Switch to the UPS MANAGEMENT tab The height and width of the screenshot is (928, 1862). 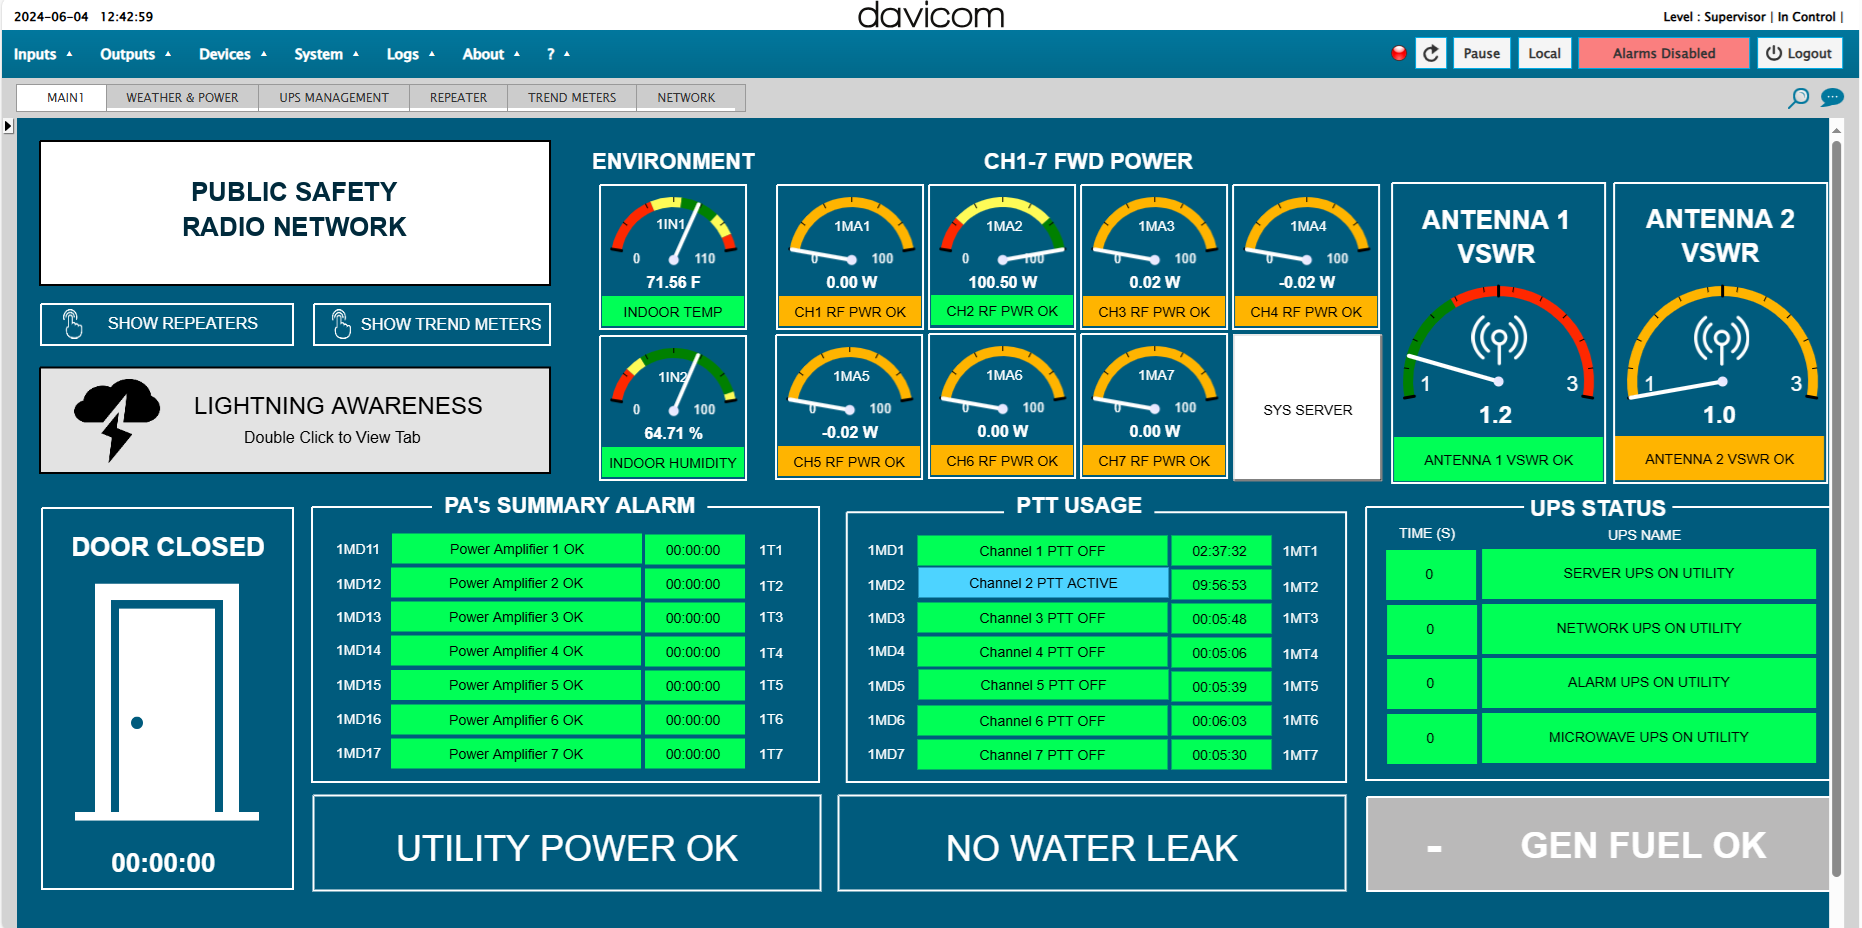pyautogui.click(x=334, y=98)
